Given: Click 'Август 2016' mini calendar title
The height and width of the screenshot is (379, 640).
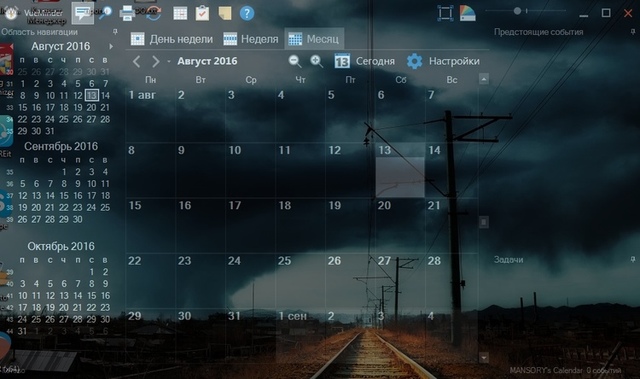Looking at the screenshot, I should point(61,47).
